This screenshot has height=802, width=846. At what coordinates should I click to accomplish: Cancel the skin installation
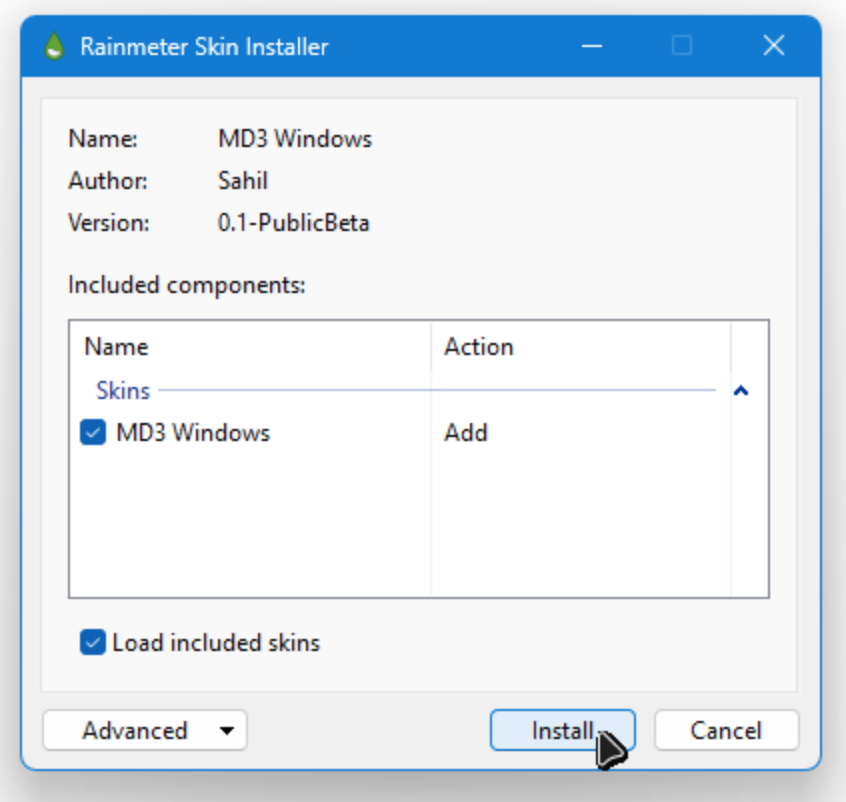coord(726,730)
